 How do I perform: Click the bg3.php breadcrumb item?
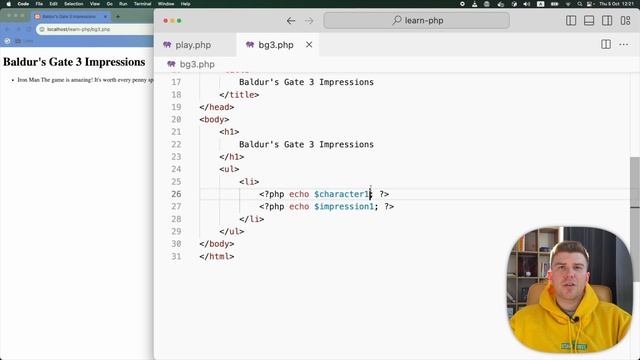point(191,64)
